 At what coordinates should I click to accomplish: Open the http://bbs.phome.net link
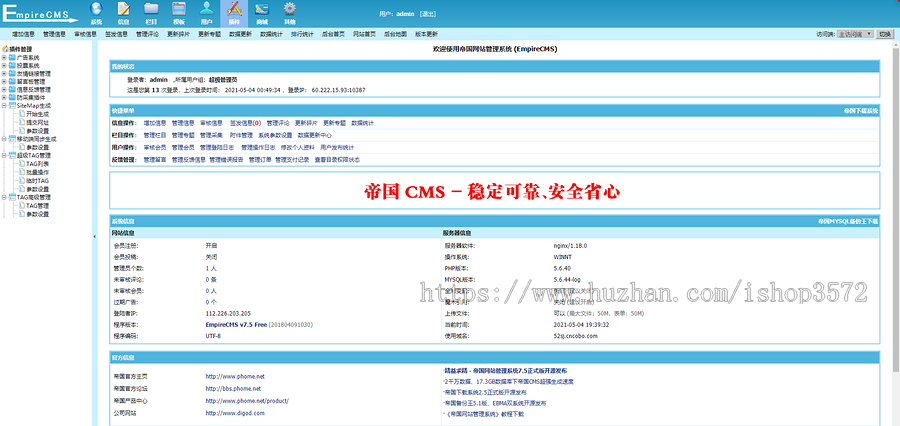coord(234,389)
